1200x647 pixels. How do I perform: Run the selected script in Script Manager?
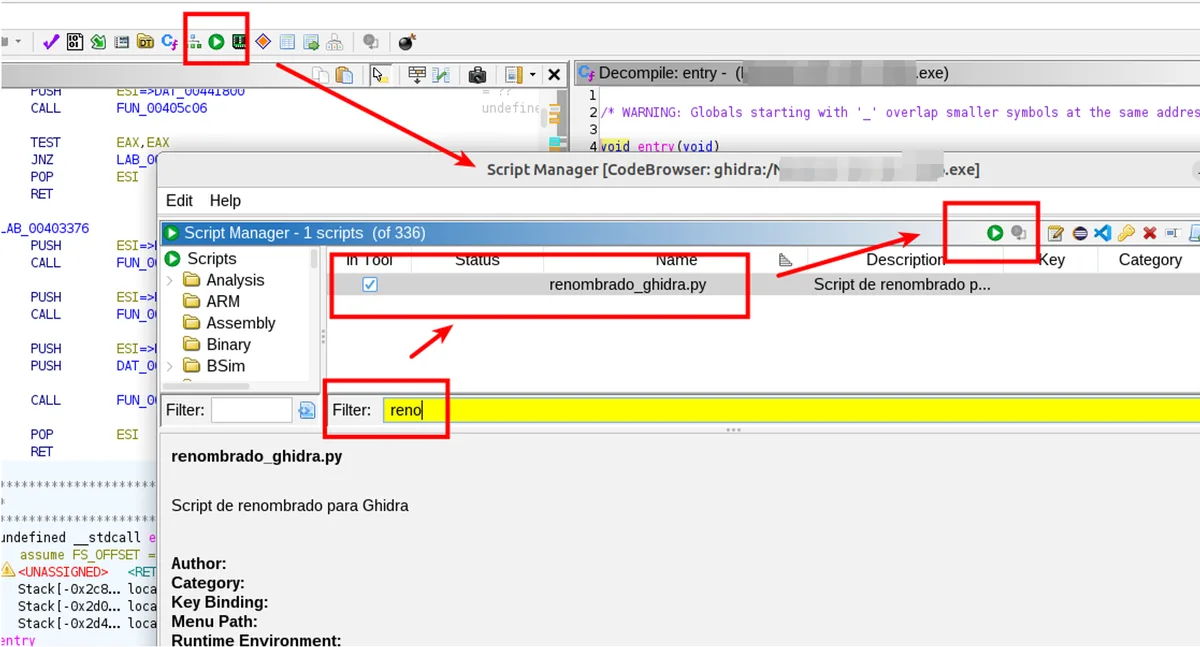(995, 233)
